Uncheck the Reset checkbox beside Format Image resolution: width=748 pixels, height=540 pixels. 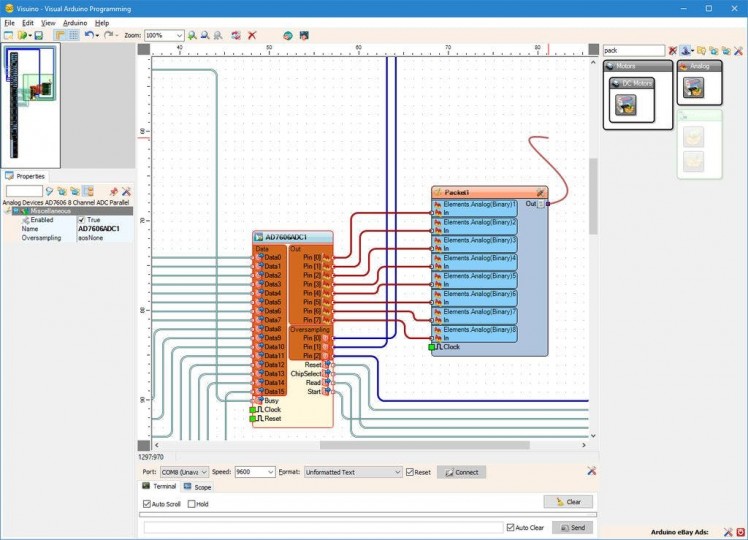tap(410, 472)
